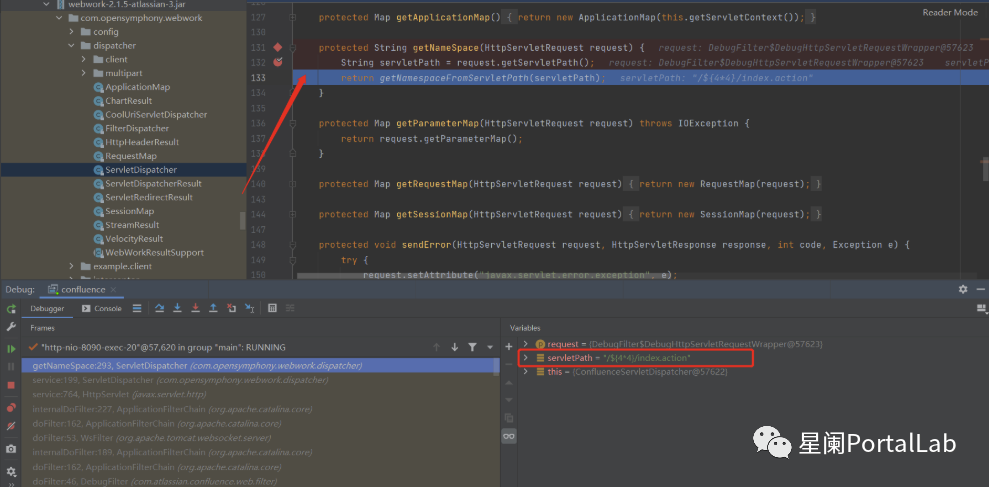Screen dimensions: 989x487
Task: Toggle Mute Breakpoints icon
Action: click(x=11, y=426)
